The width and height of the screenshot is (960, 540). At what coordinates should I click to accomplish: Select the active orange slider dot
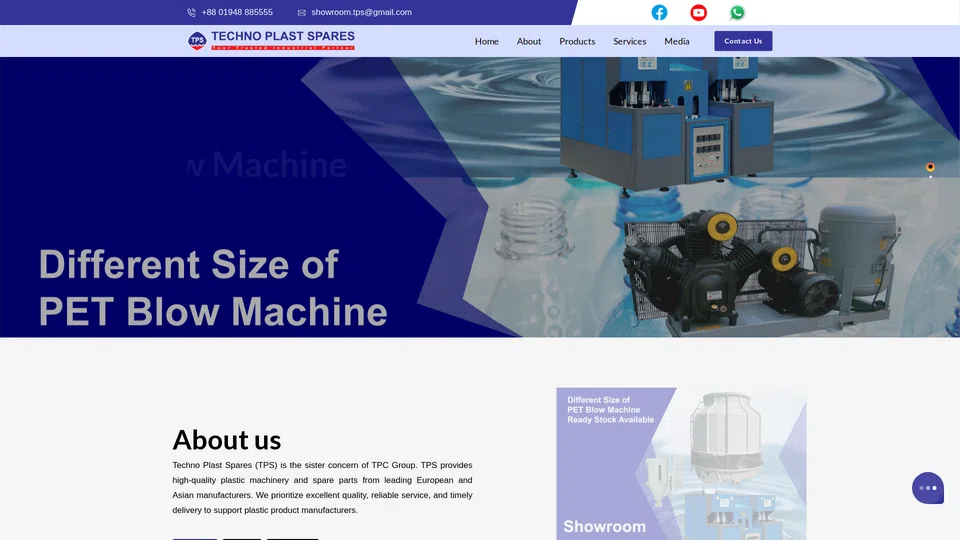930,167
